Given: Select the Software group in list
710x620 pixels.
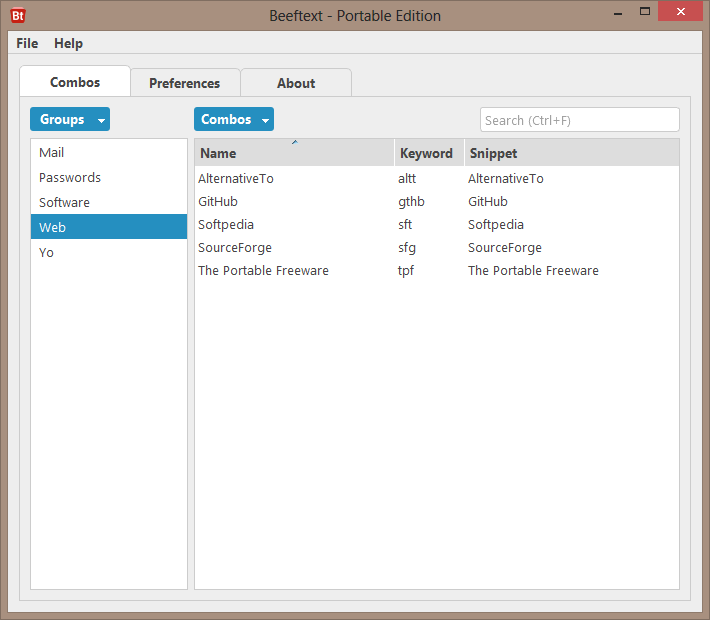Looking at the screenshot, I should click(64, 202).
